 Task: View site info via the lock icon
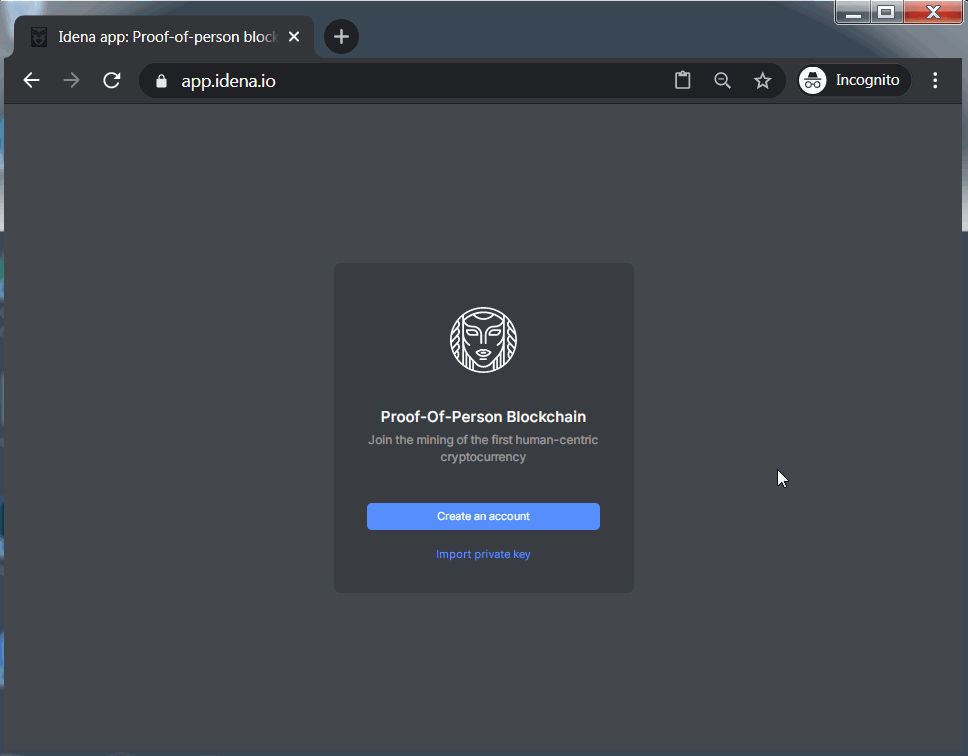(161, 81)
